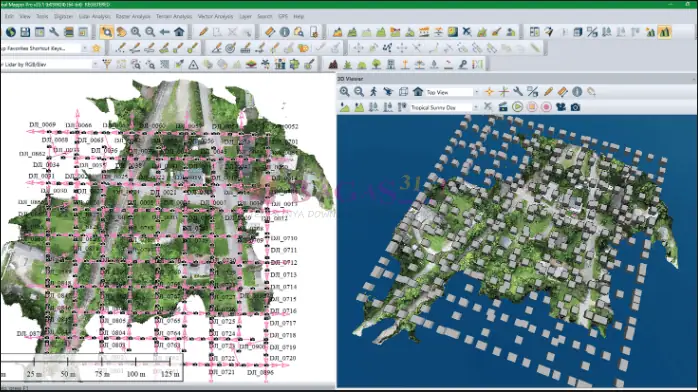Screen dimensions: 698x392
Task: Open the View menu
Action: [x=25, y=16]
